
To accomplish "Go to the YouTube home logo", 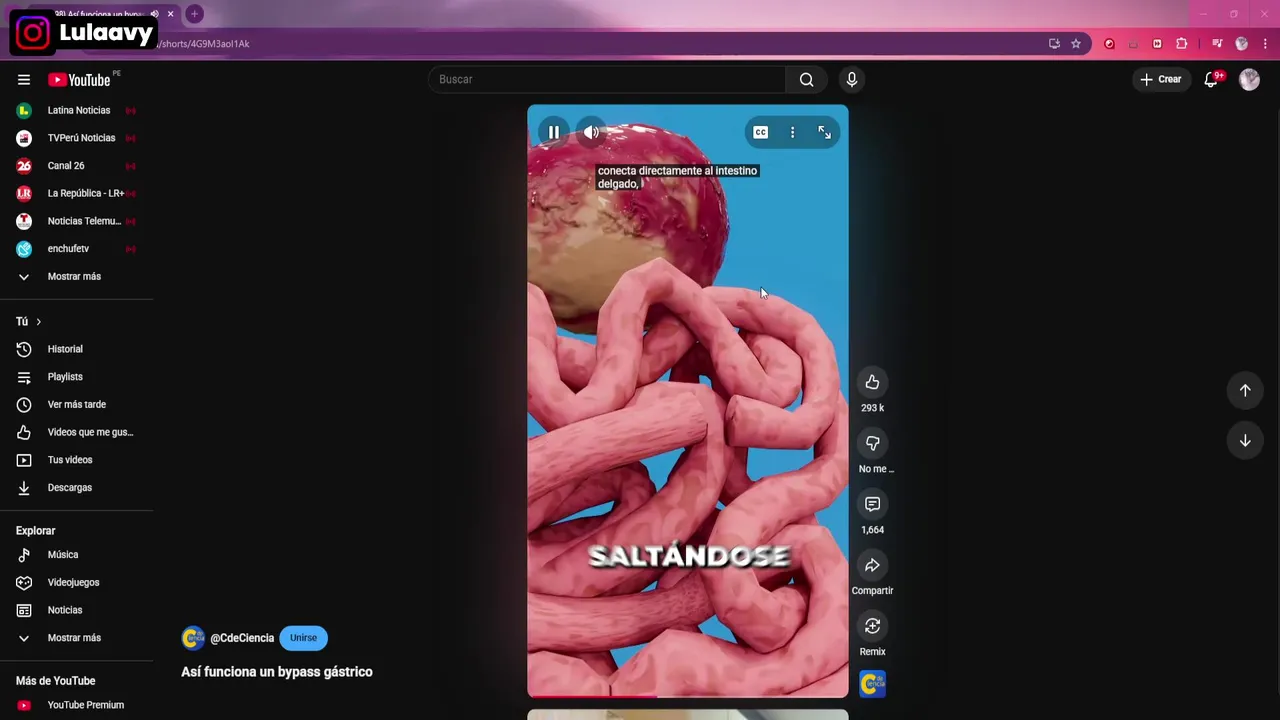I will point(79,80).
